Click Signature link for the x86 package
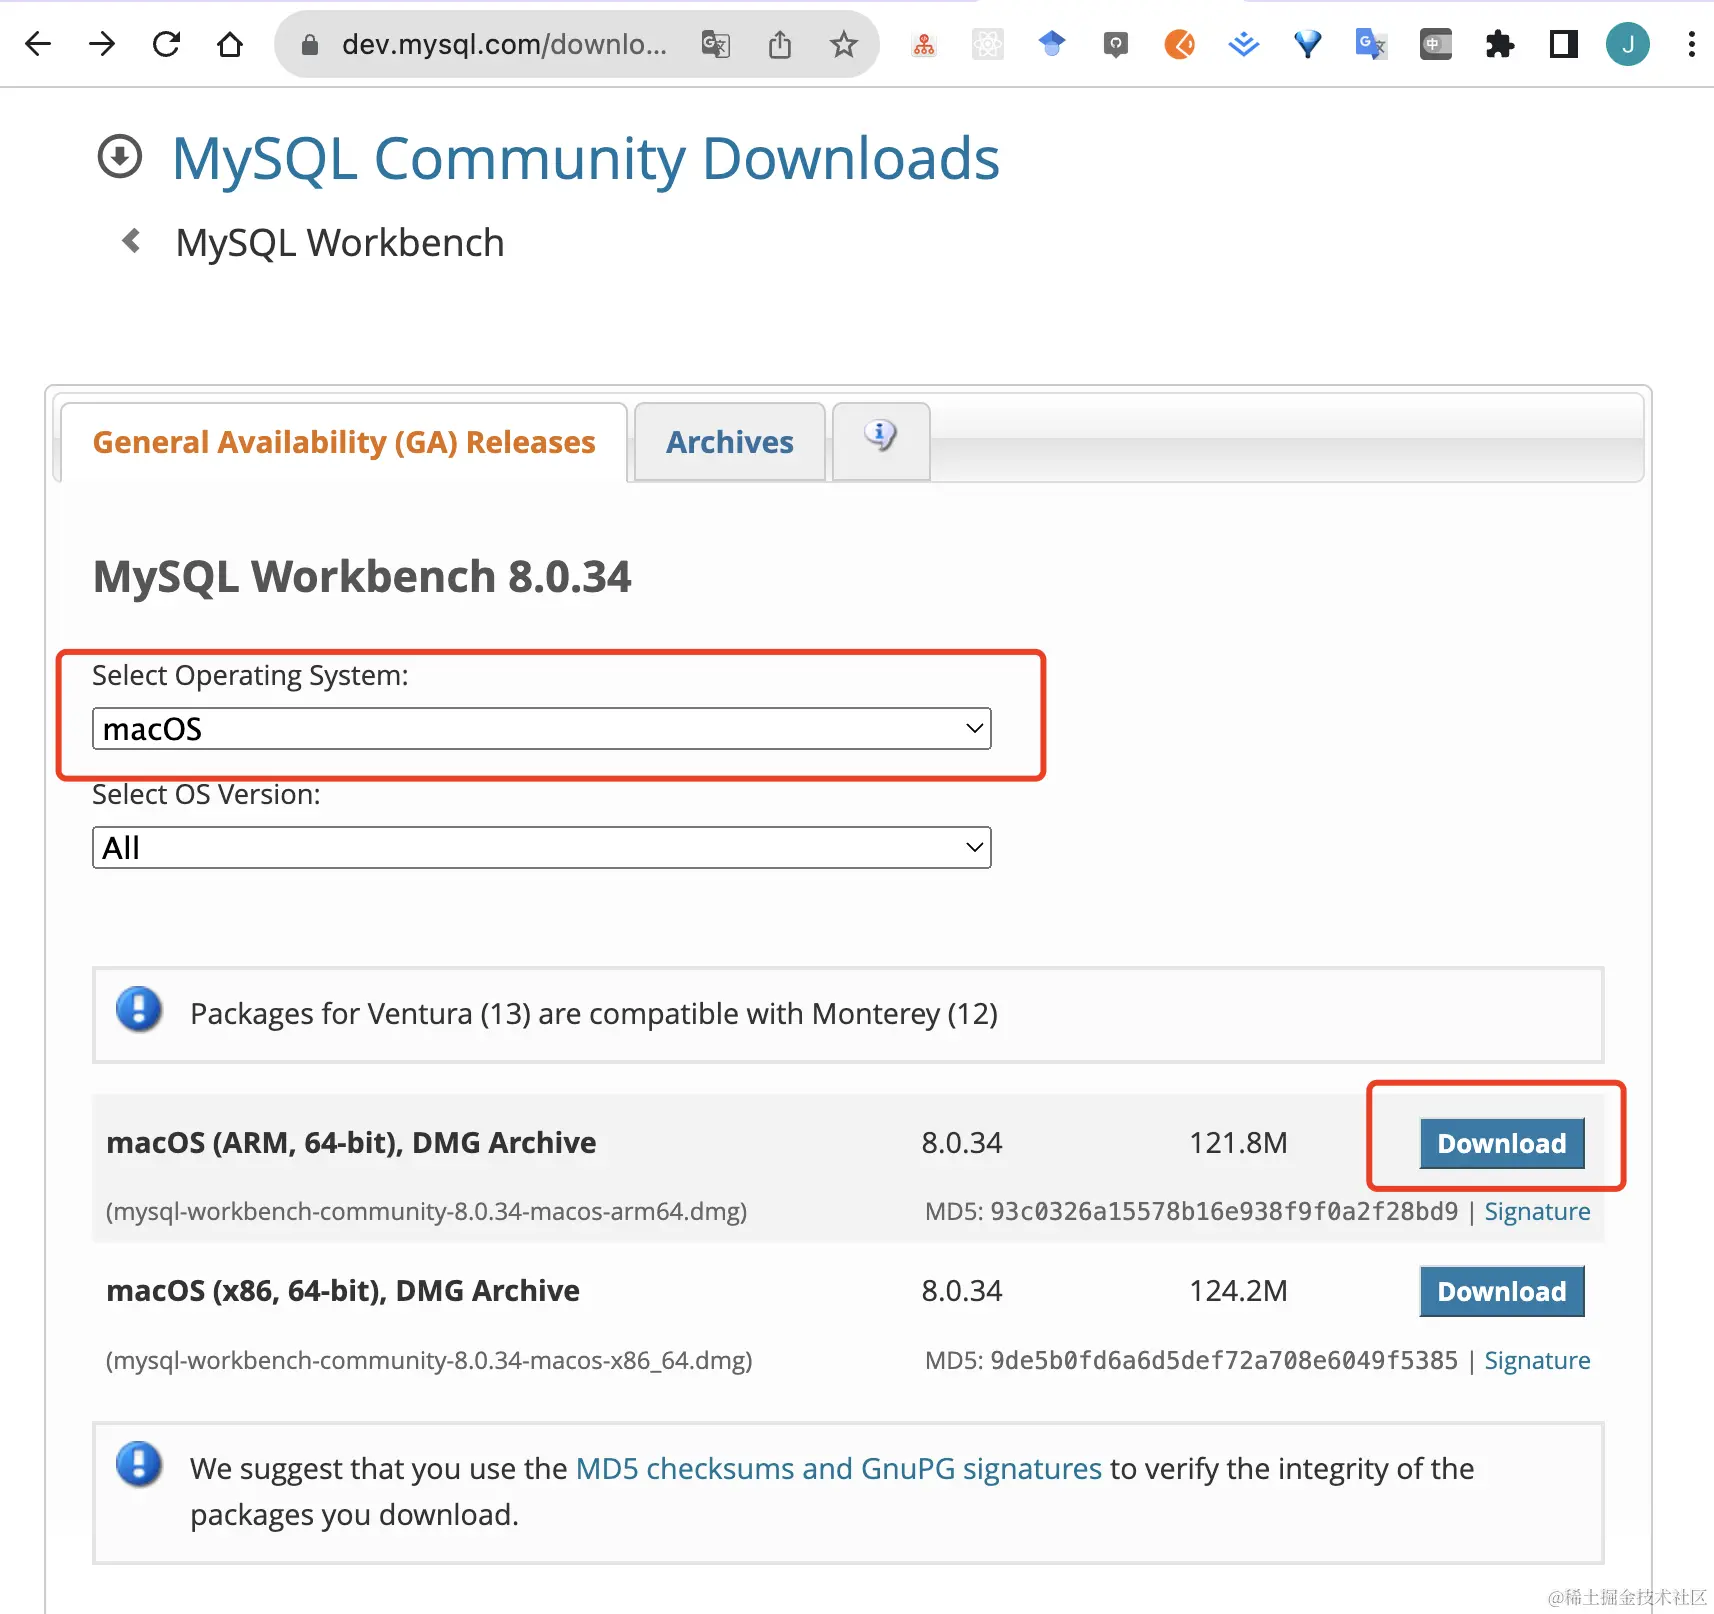The height and width of the screenshot is (1614, 1714). (x=1537, y=1361)
